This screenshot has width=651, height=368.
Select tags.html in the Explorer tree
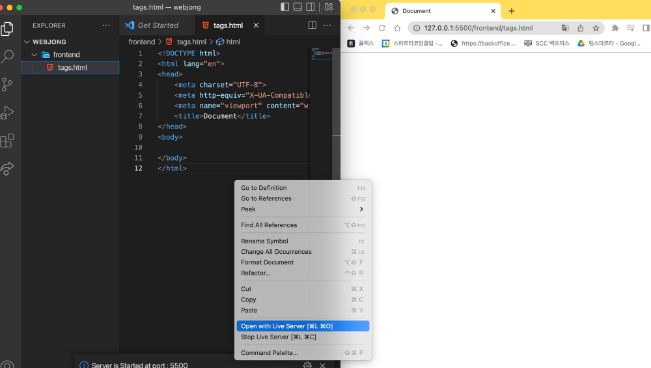click(70, 67)
